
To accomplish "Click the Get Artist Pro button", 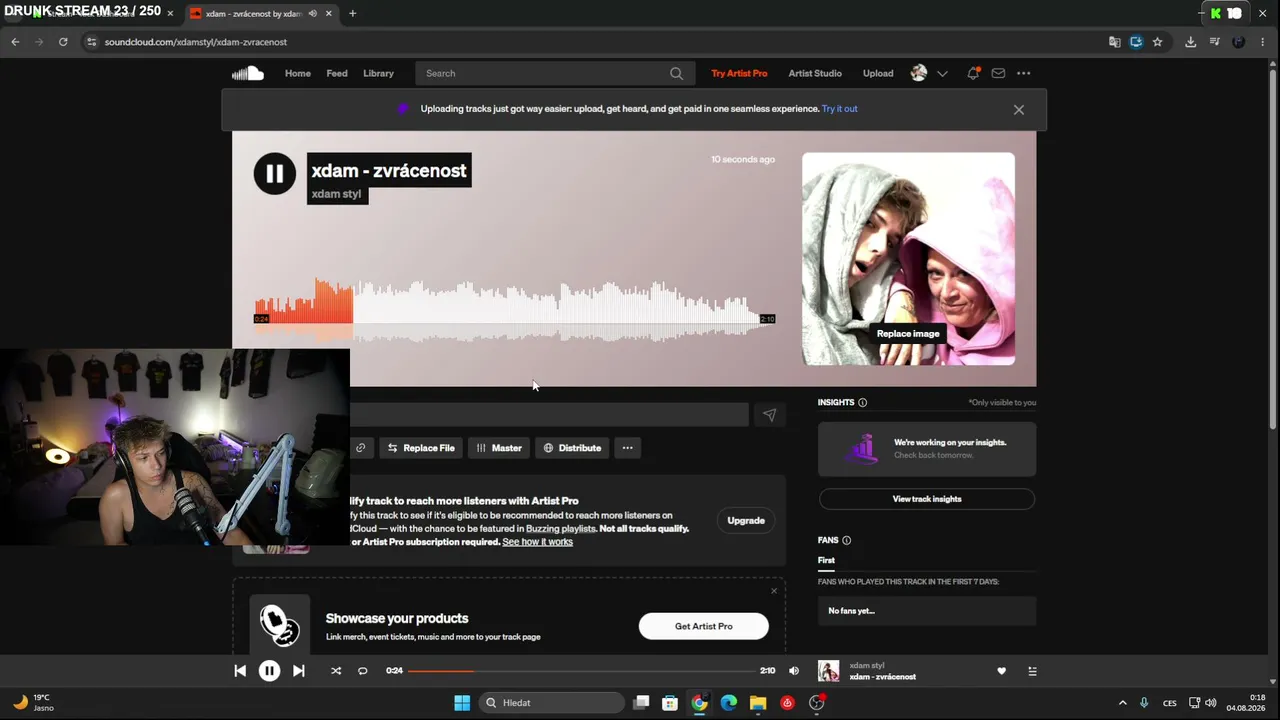I will pyautogui.click(x=704, y=626).
